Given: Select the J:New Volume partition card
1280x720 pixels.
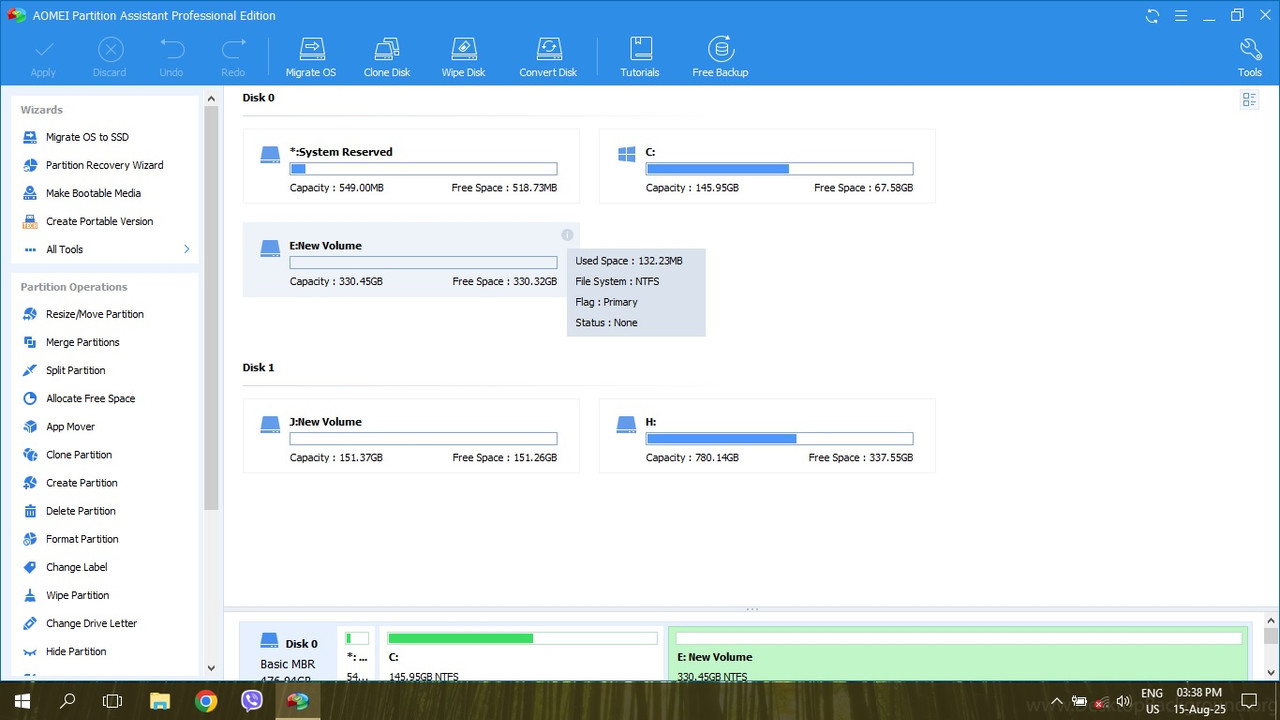Looking at the screenshot, I should click(411, 436).
